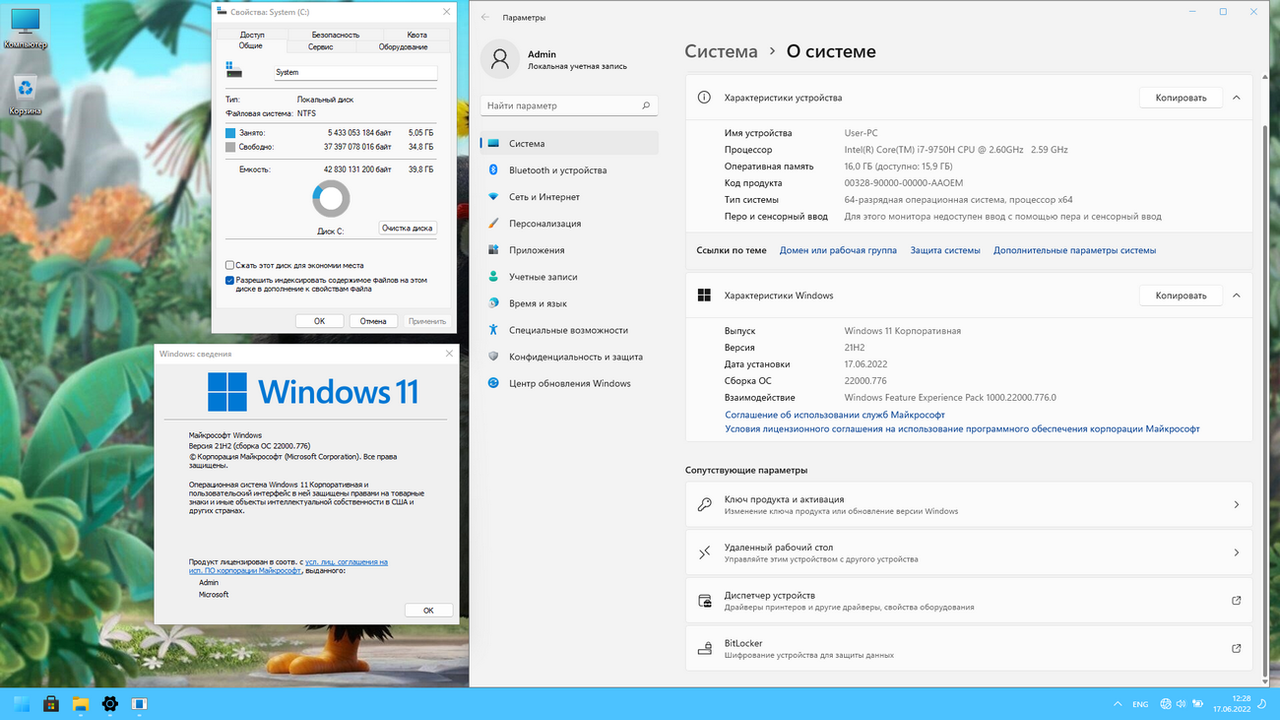Viewport: 1280px width, 720px height.
Task: Open Settings gear on taskbar
Action: 110,704
